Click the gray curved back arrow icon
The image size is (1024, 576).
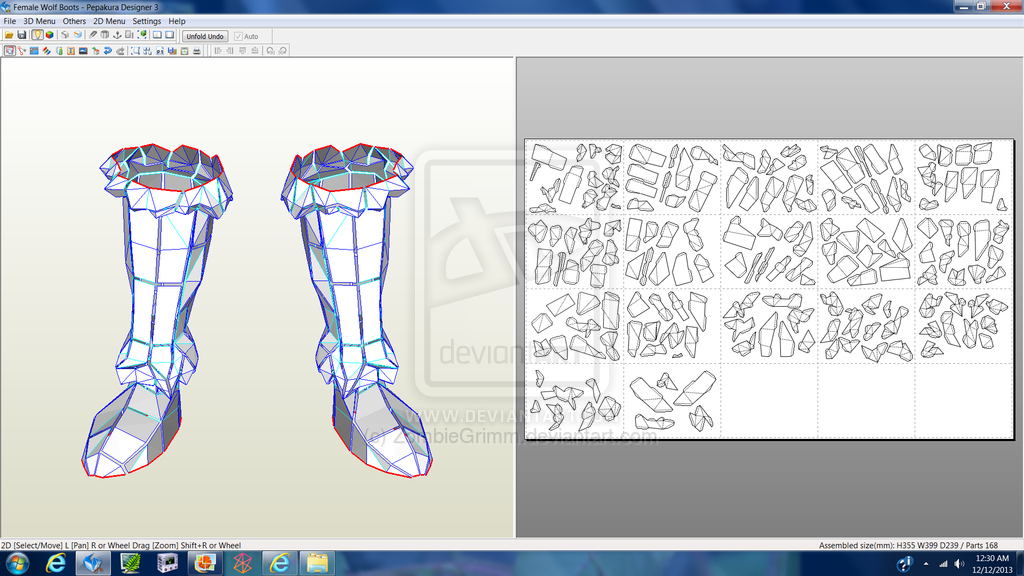coord(120,51)
